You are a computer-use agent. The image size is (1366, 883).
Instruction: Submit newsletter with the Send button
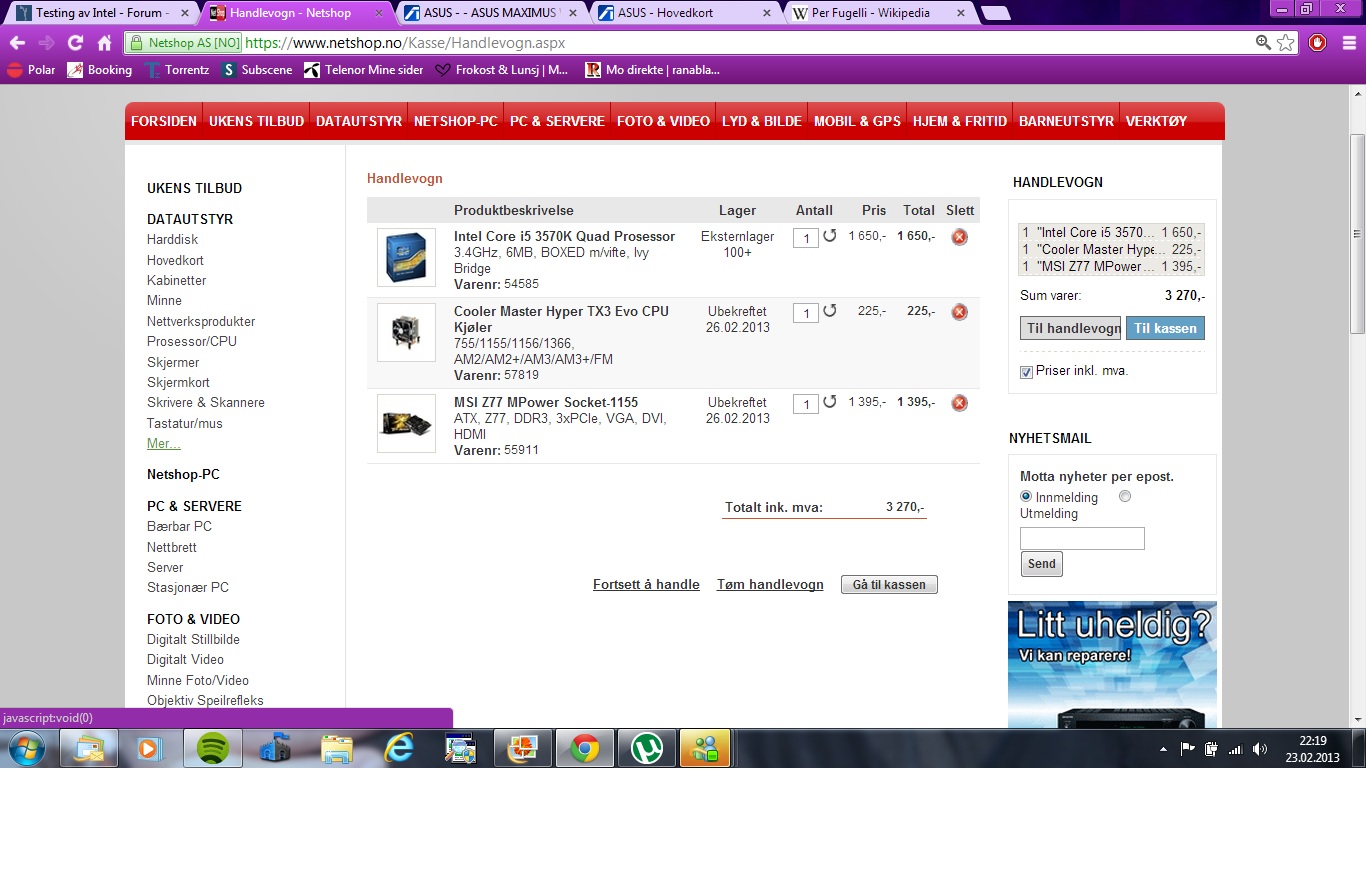(x=1041, y=564)
